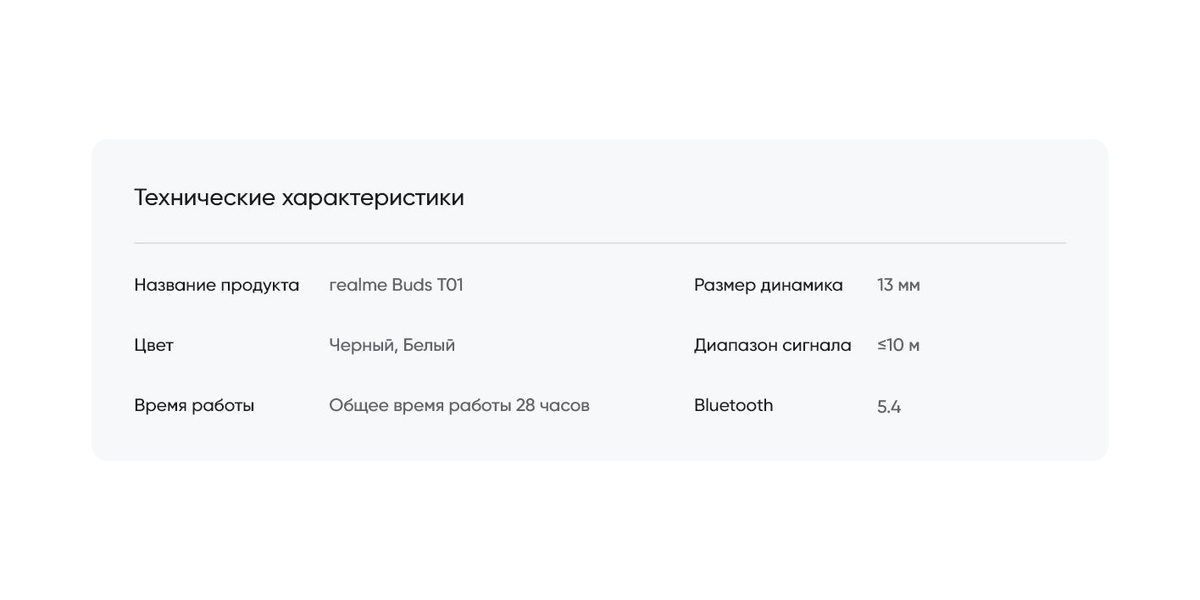Click the word динамика in speaker label
The width and height of the screenshot is (1200, 600).
[801, 285]
